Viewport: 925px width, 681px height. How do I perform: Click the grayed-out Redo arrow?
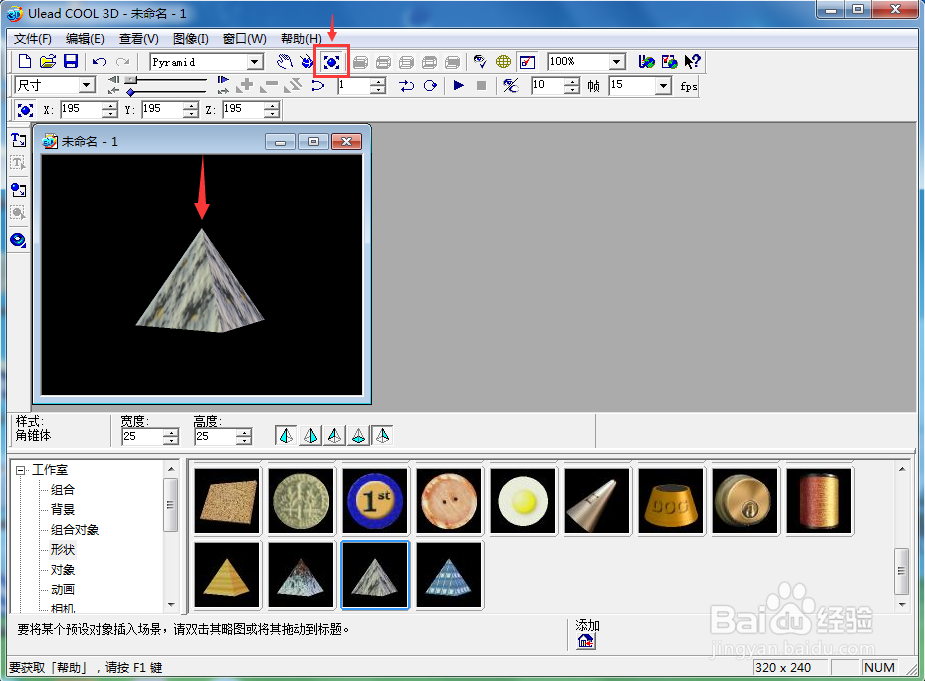122,61
